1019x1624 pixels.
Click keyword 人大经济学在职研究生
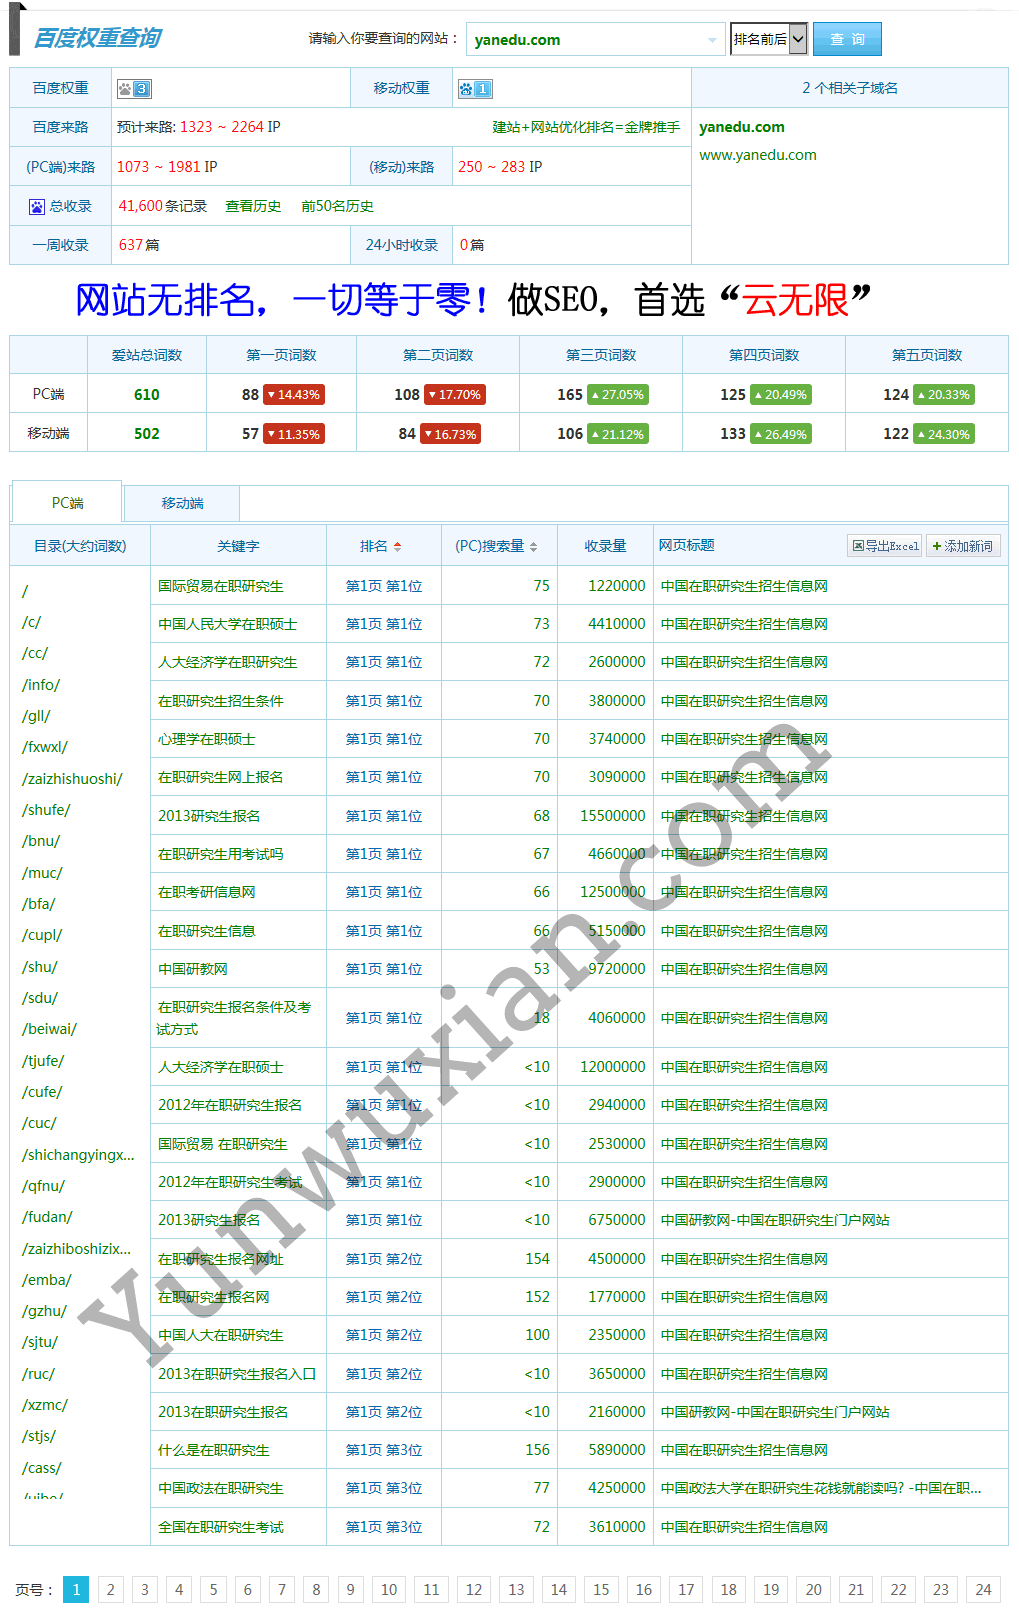pos(228,662)
